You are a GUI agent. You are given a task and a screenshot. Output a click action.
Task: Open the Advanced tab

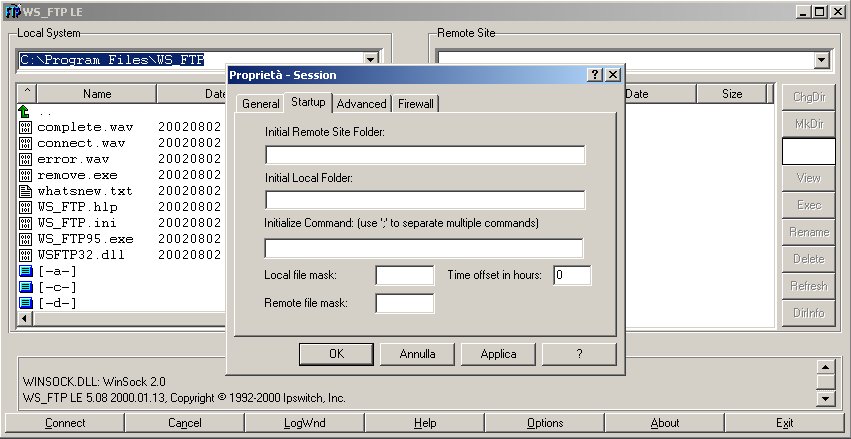361,104
